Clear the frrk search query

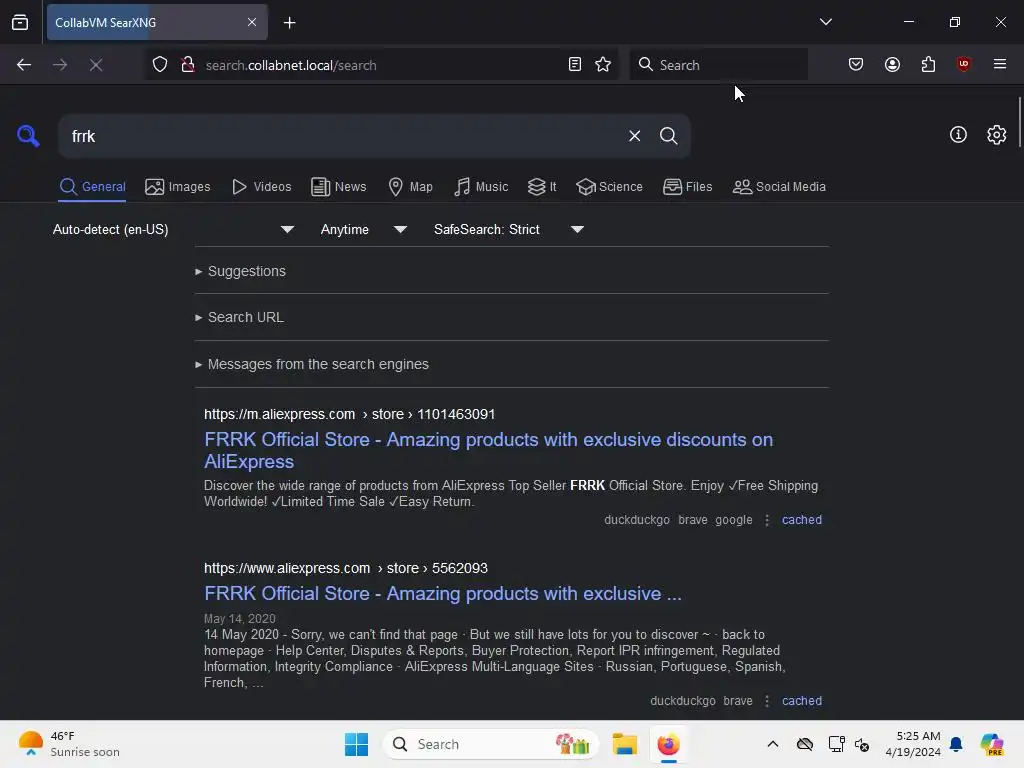(x=634, y=136)
